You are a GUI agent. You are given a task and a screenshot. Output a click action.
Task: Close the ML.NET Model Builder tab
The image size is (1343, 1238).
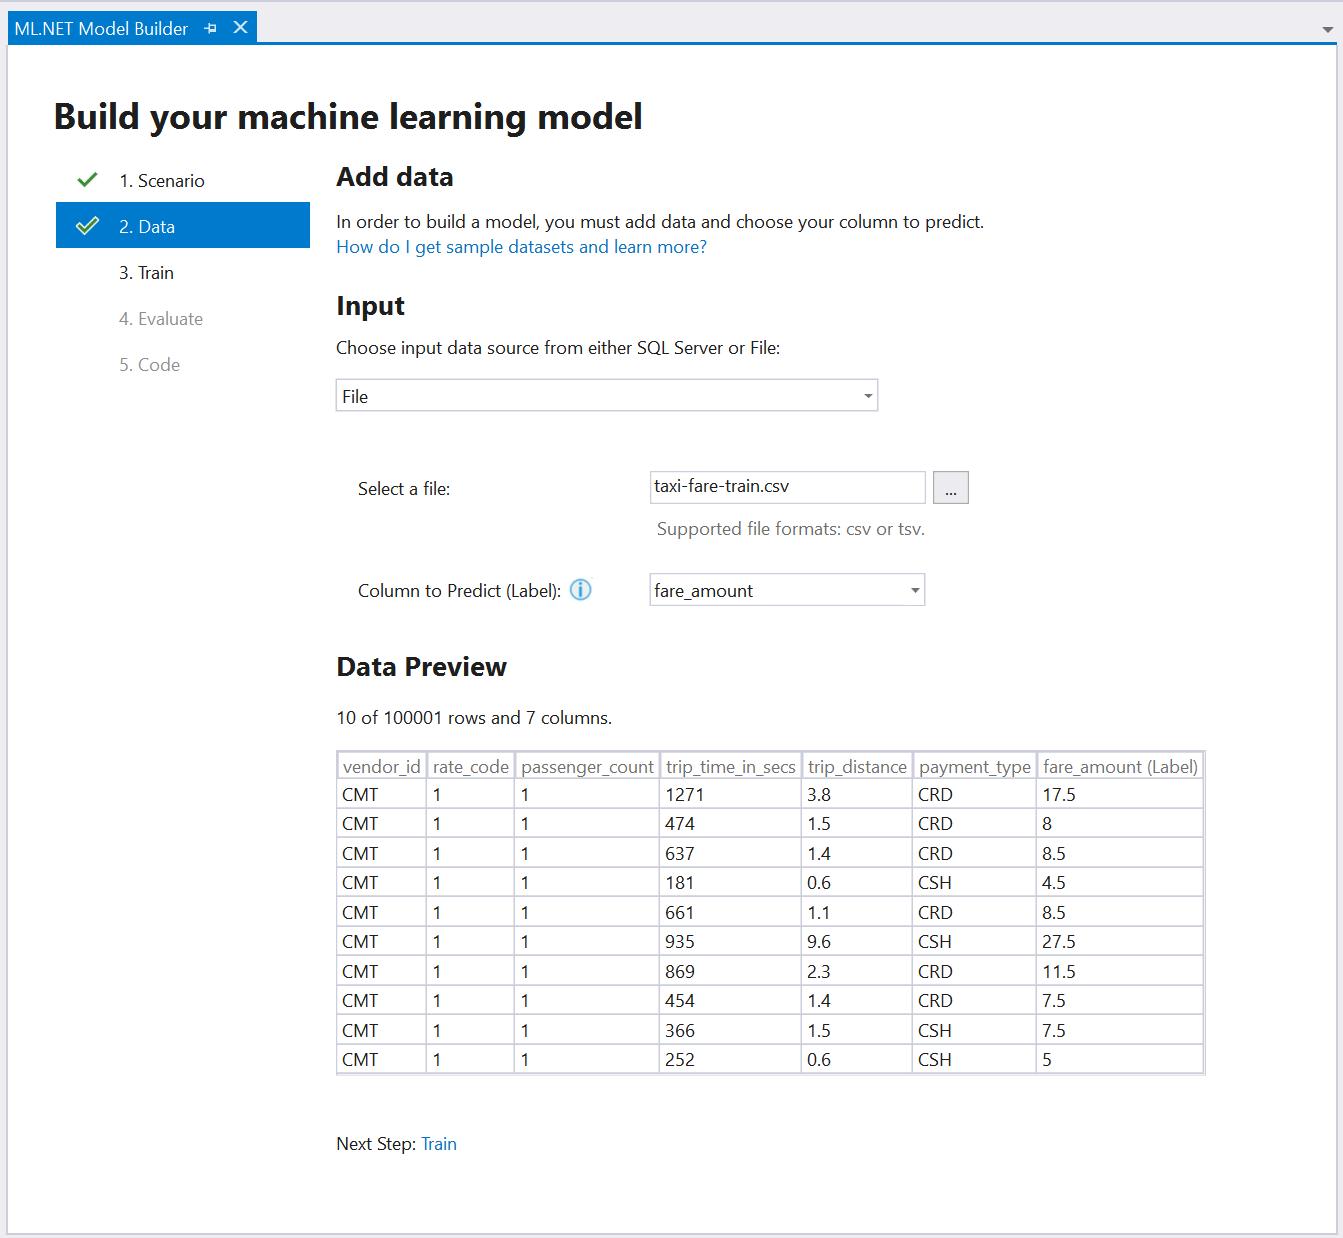(x=240, y=28)
